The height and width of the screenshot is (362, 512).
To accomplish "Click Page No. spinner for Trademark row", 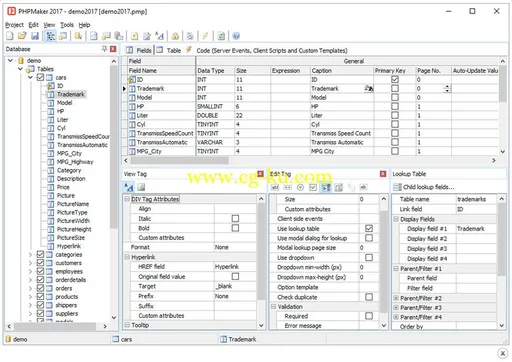I will (447, 88).
